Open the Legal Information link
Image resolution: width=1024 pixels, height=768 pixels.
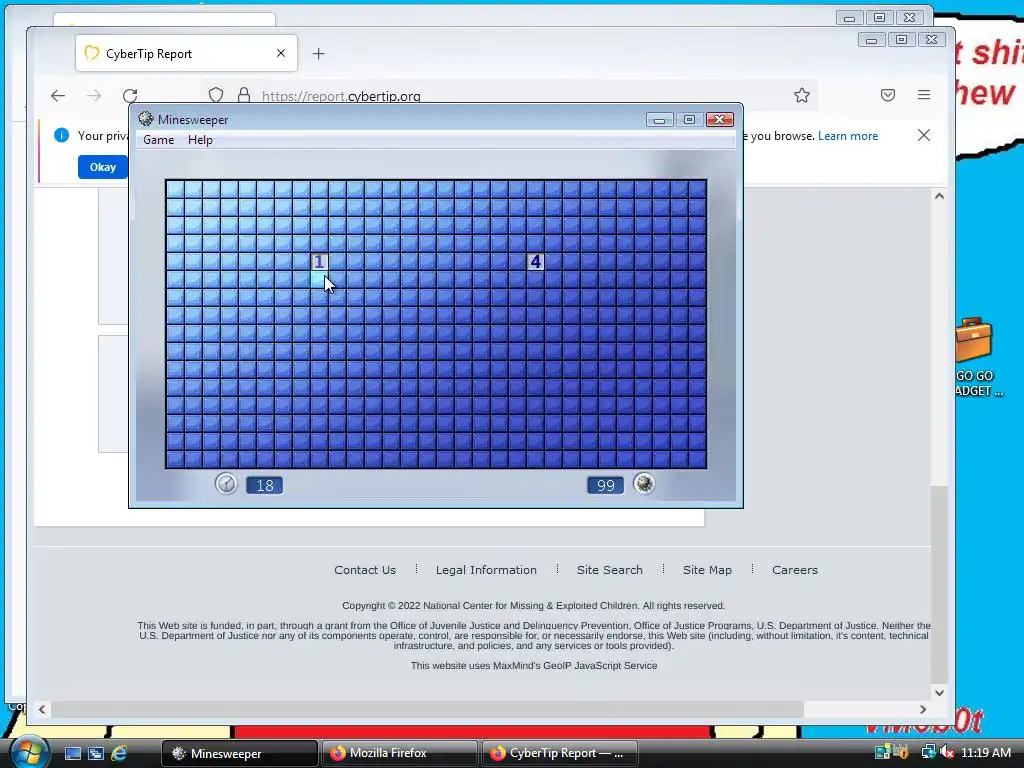[x=486, y=570]
